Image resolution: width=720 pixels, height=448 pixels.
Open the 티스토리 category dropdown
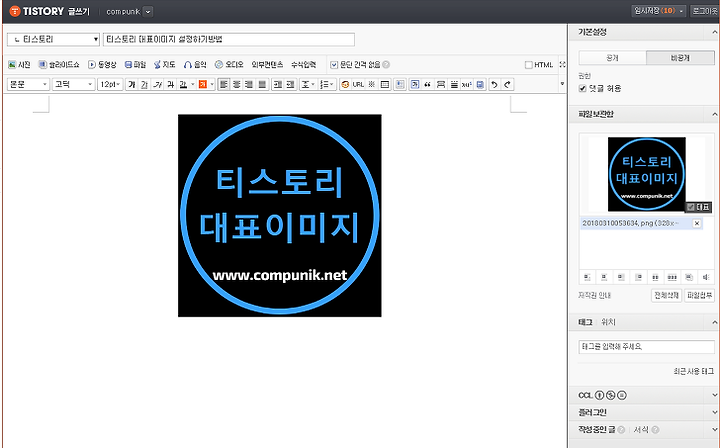53,39
